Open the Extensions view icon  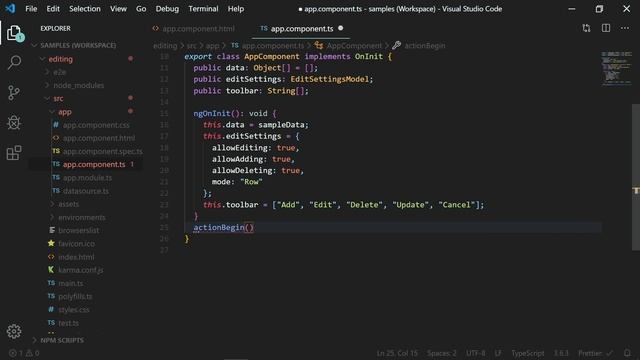(14, 153)
